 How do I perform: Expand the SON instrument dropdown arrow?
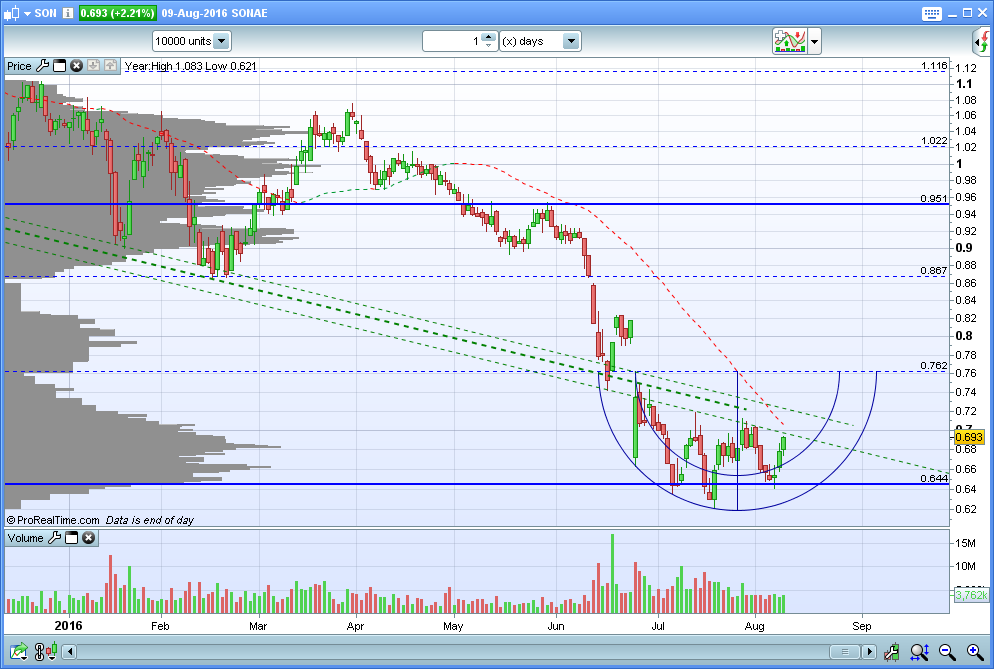[x=27, y=13]
